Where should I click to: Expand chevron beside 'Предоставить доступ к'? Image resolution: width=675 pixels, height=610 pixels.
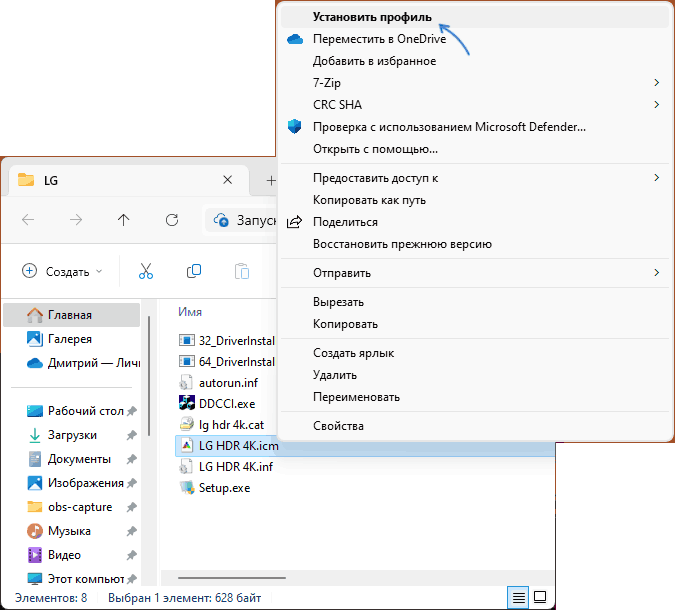click(656, 178)
